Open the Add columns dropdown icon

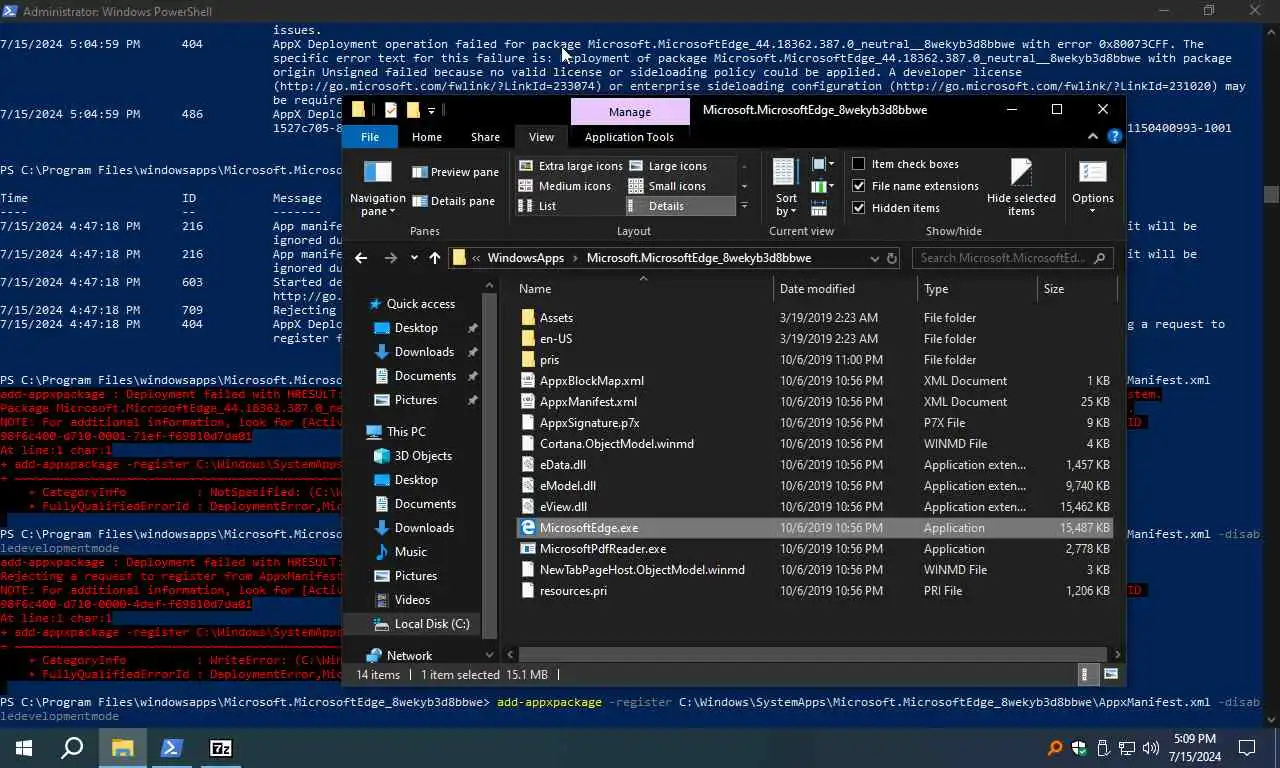click(823, 186)
